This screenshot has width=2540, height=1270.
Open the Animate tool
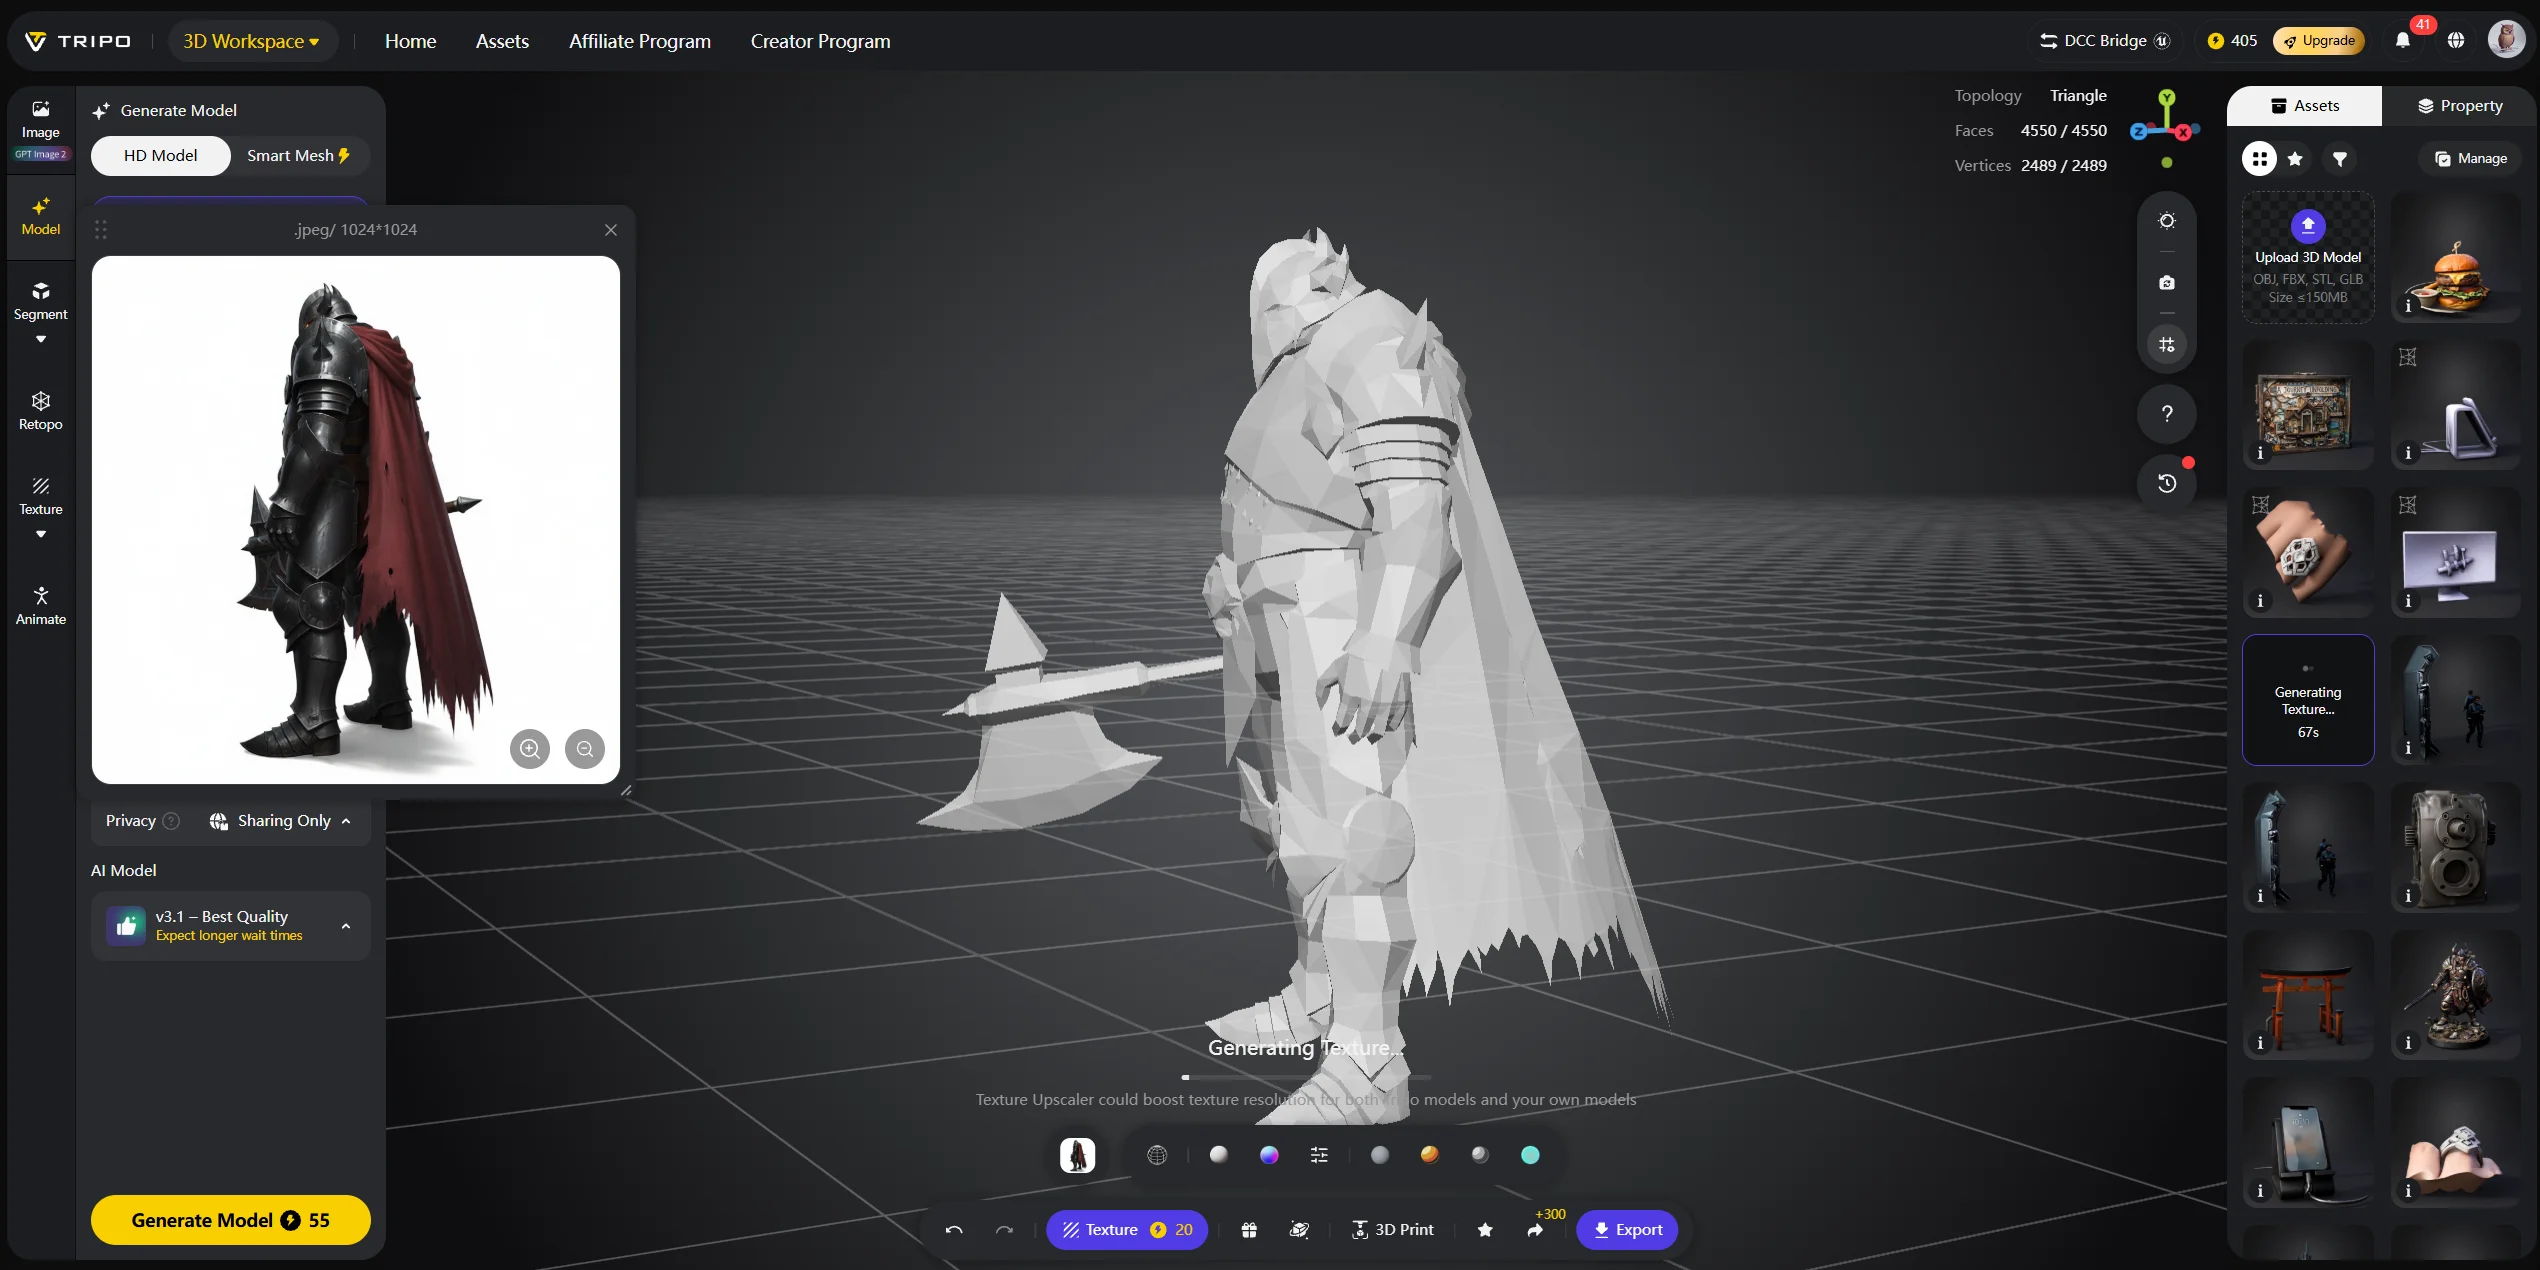click(40, 606)
